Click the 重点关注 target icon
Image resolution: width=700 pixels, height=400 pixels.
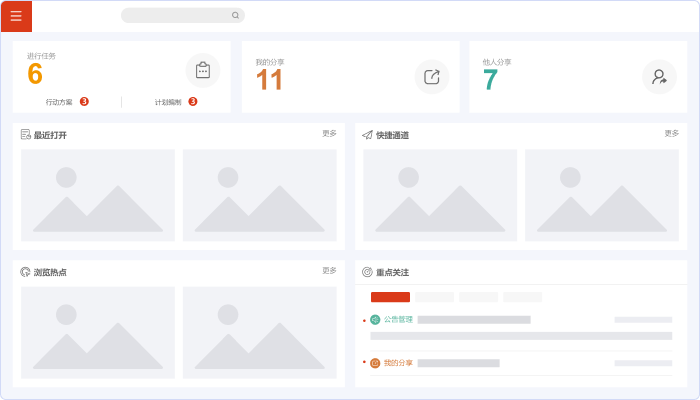pyautogui.click(x=367, y=272)
